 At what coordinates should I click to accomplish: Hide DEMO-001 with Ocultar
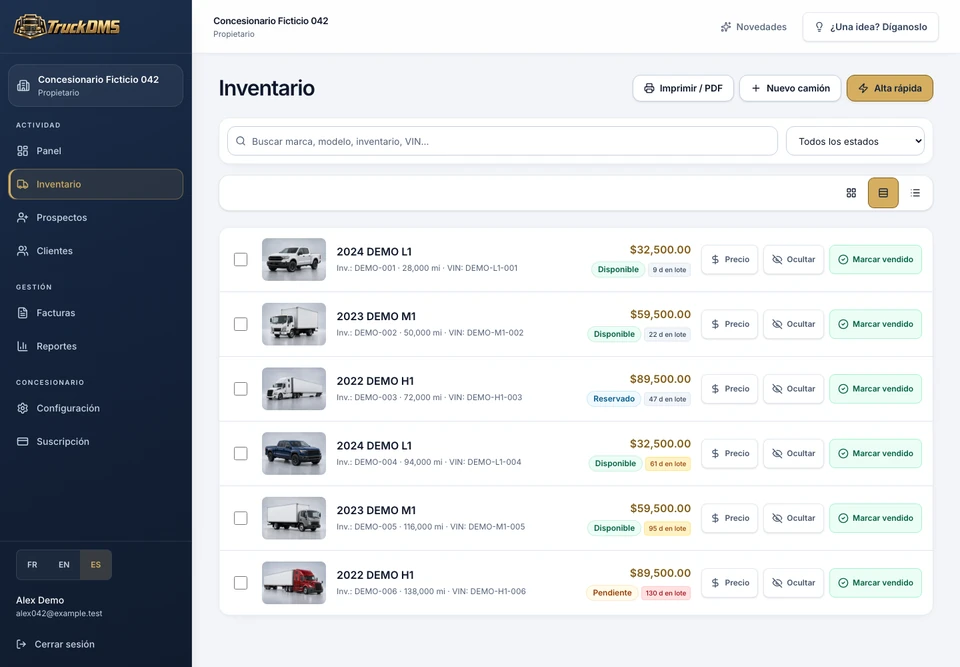point(793,260)
